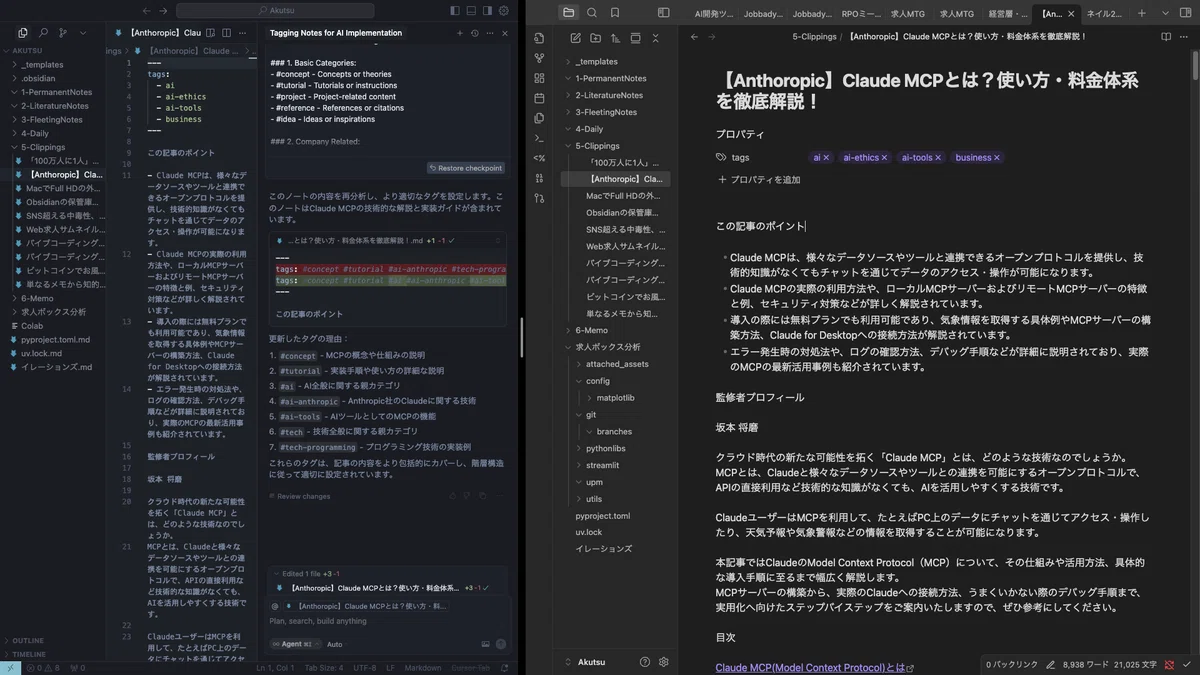1200x675 pixels.
Task: Go forward in Cursor navigation history
Action: tap(164, 10)
